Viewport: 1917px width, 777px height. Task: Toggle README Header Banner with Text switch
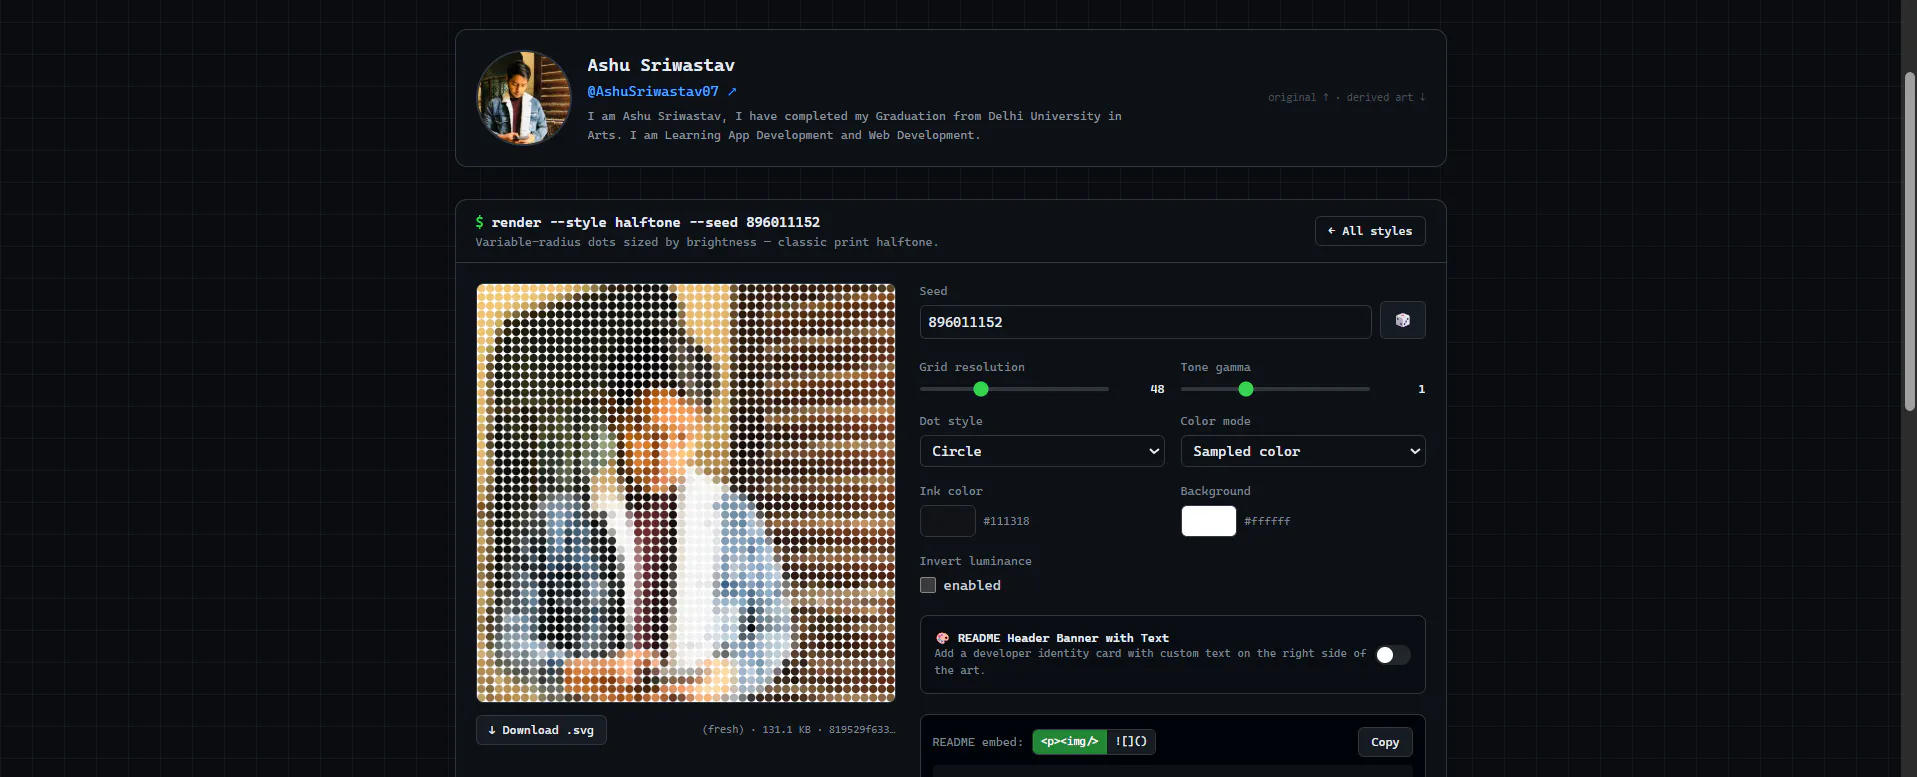[1393, 655]
